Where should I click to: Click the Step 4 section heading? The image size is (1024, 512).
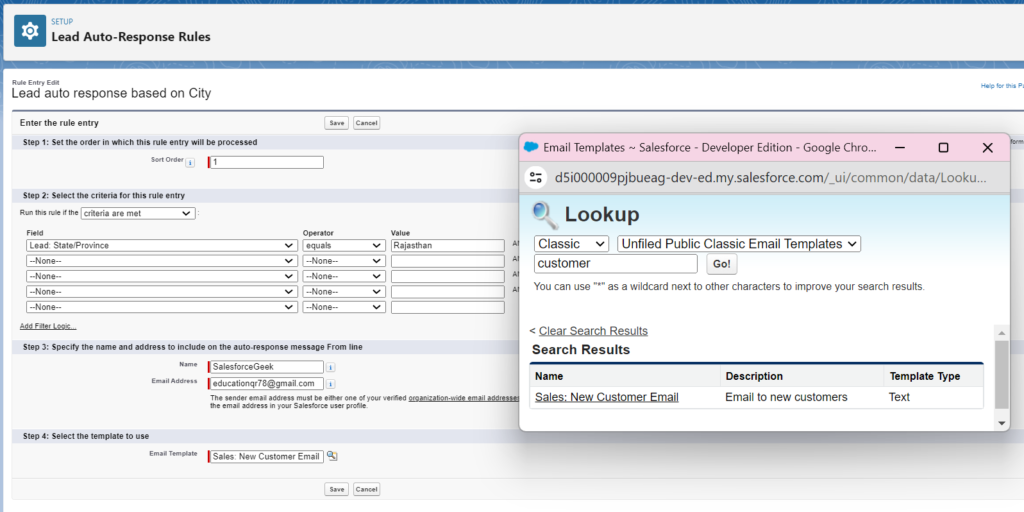pos(87,436)
